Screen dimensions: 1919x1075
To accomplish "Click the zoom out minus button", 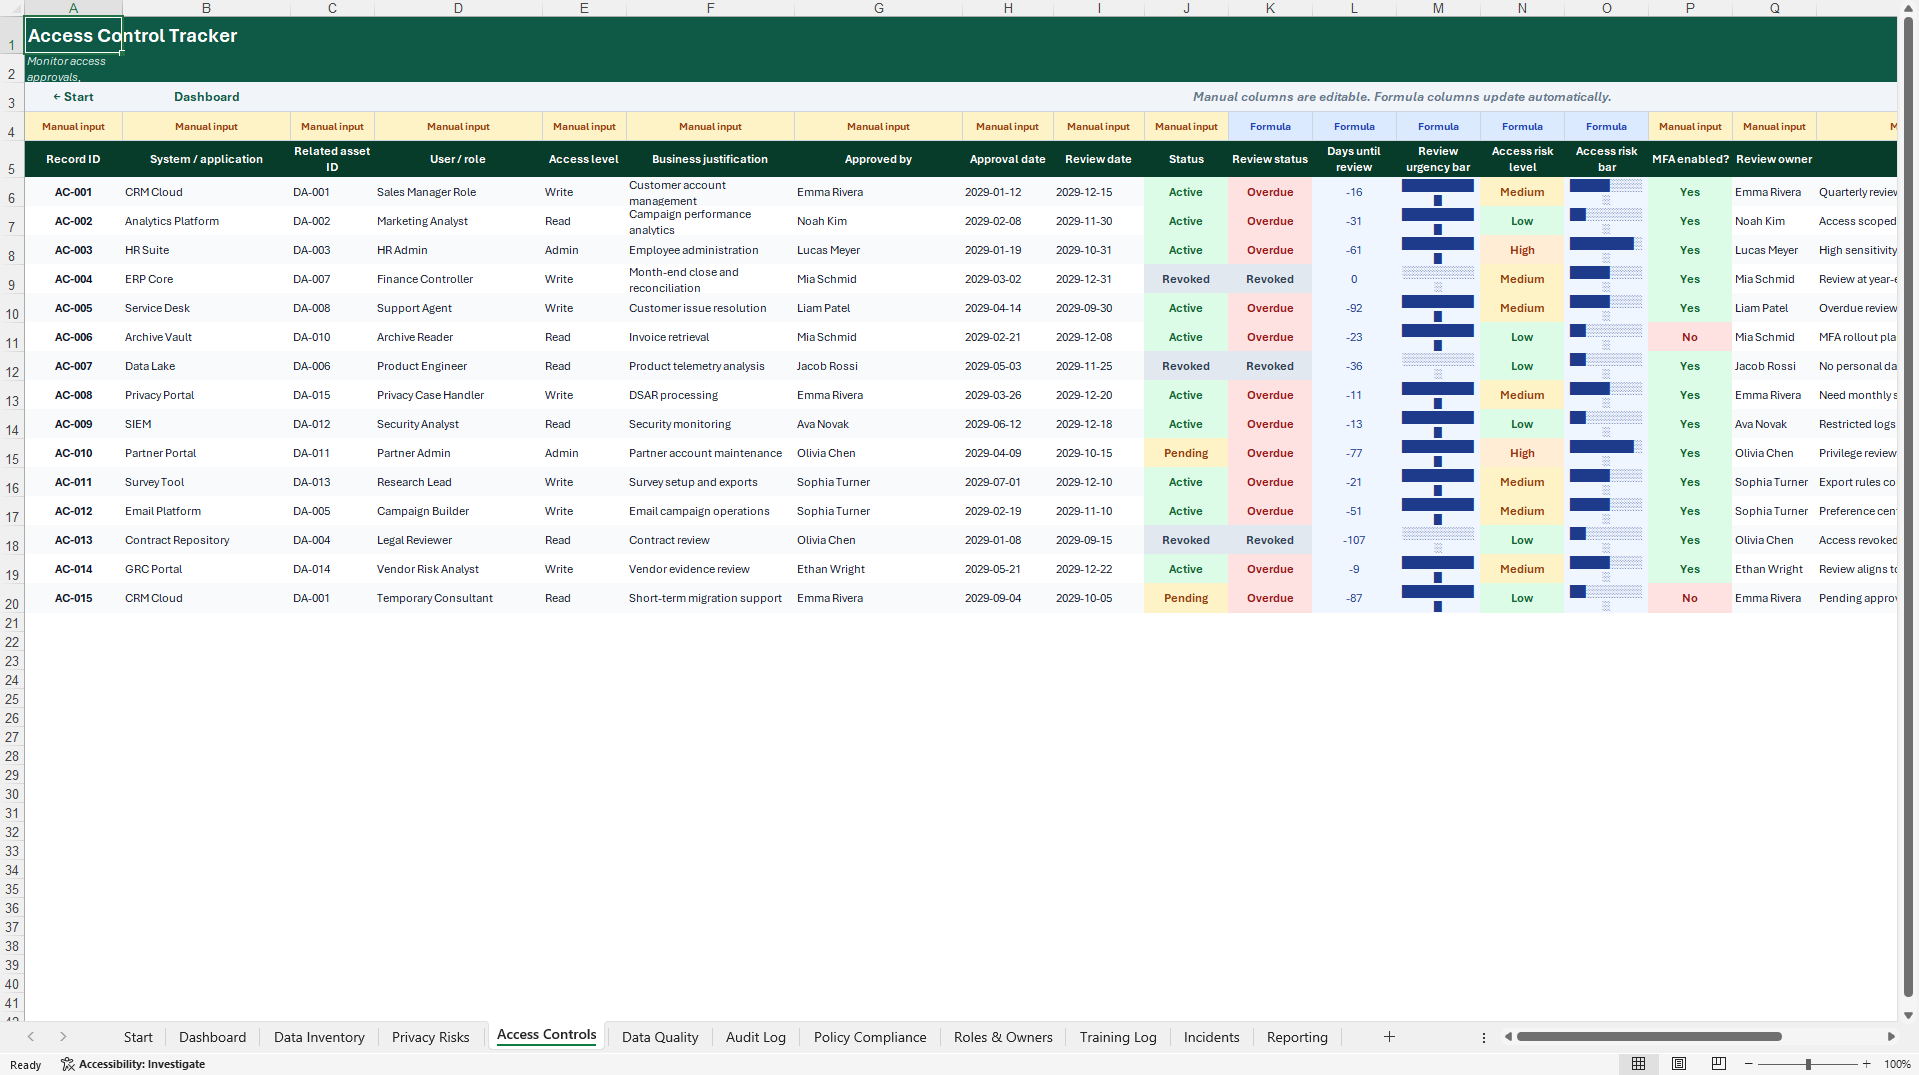I will coord(1749,1064).
